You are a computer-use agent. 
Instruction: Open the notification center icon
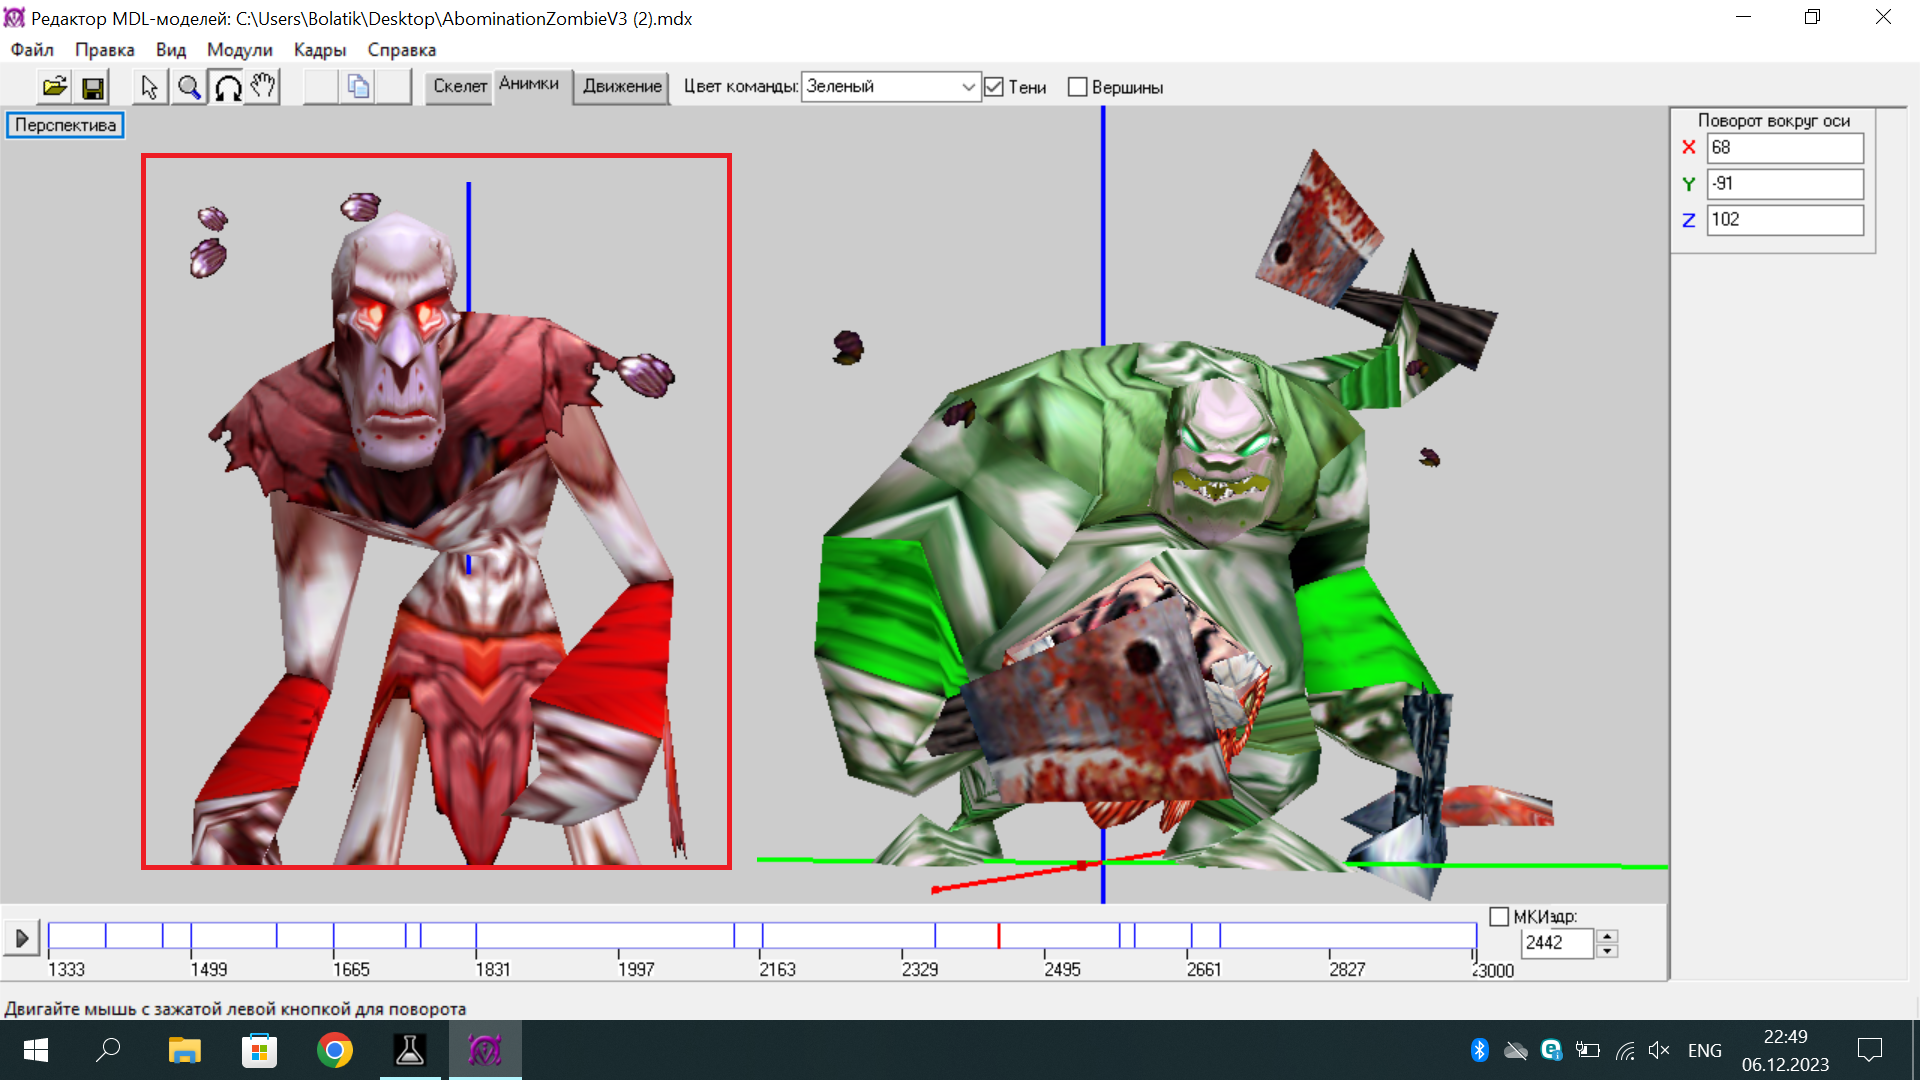1870,1050
